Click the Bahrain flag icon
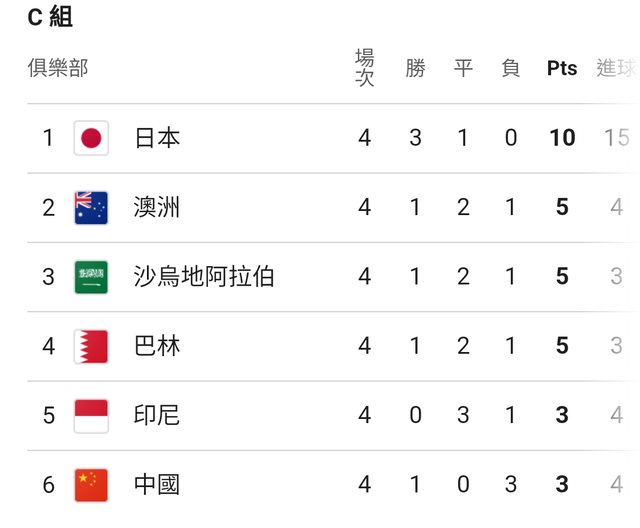Image resolution: width=640 pixels, height=528 pixels. [91, 346]
